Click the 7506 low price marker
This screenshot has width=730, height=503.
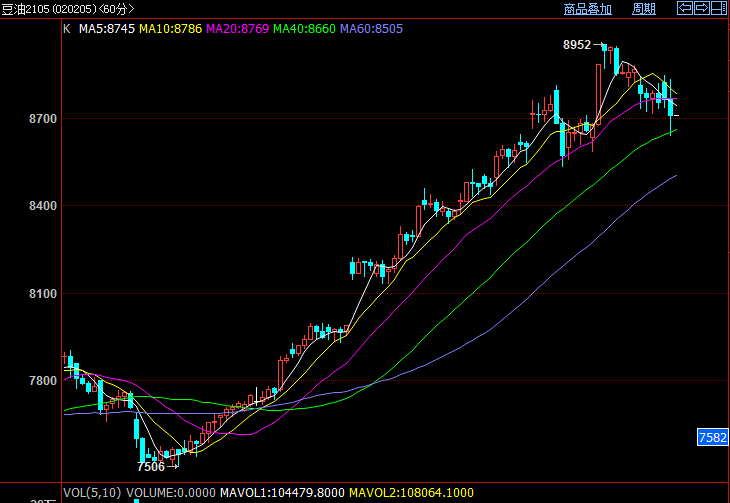pos(151,467)
